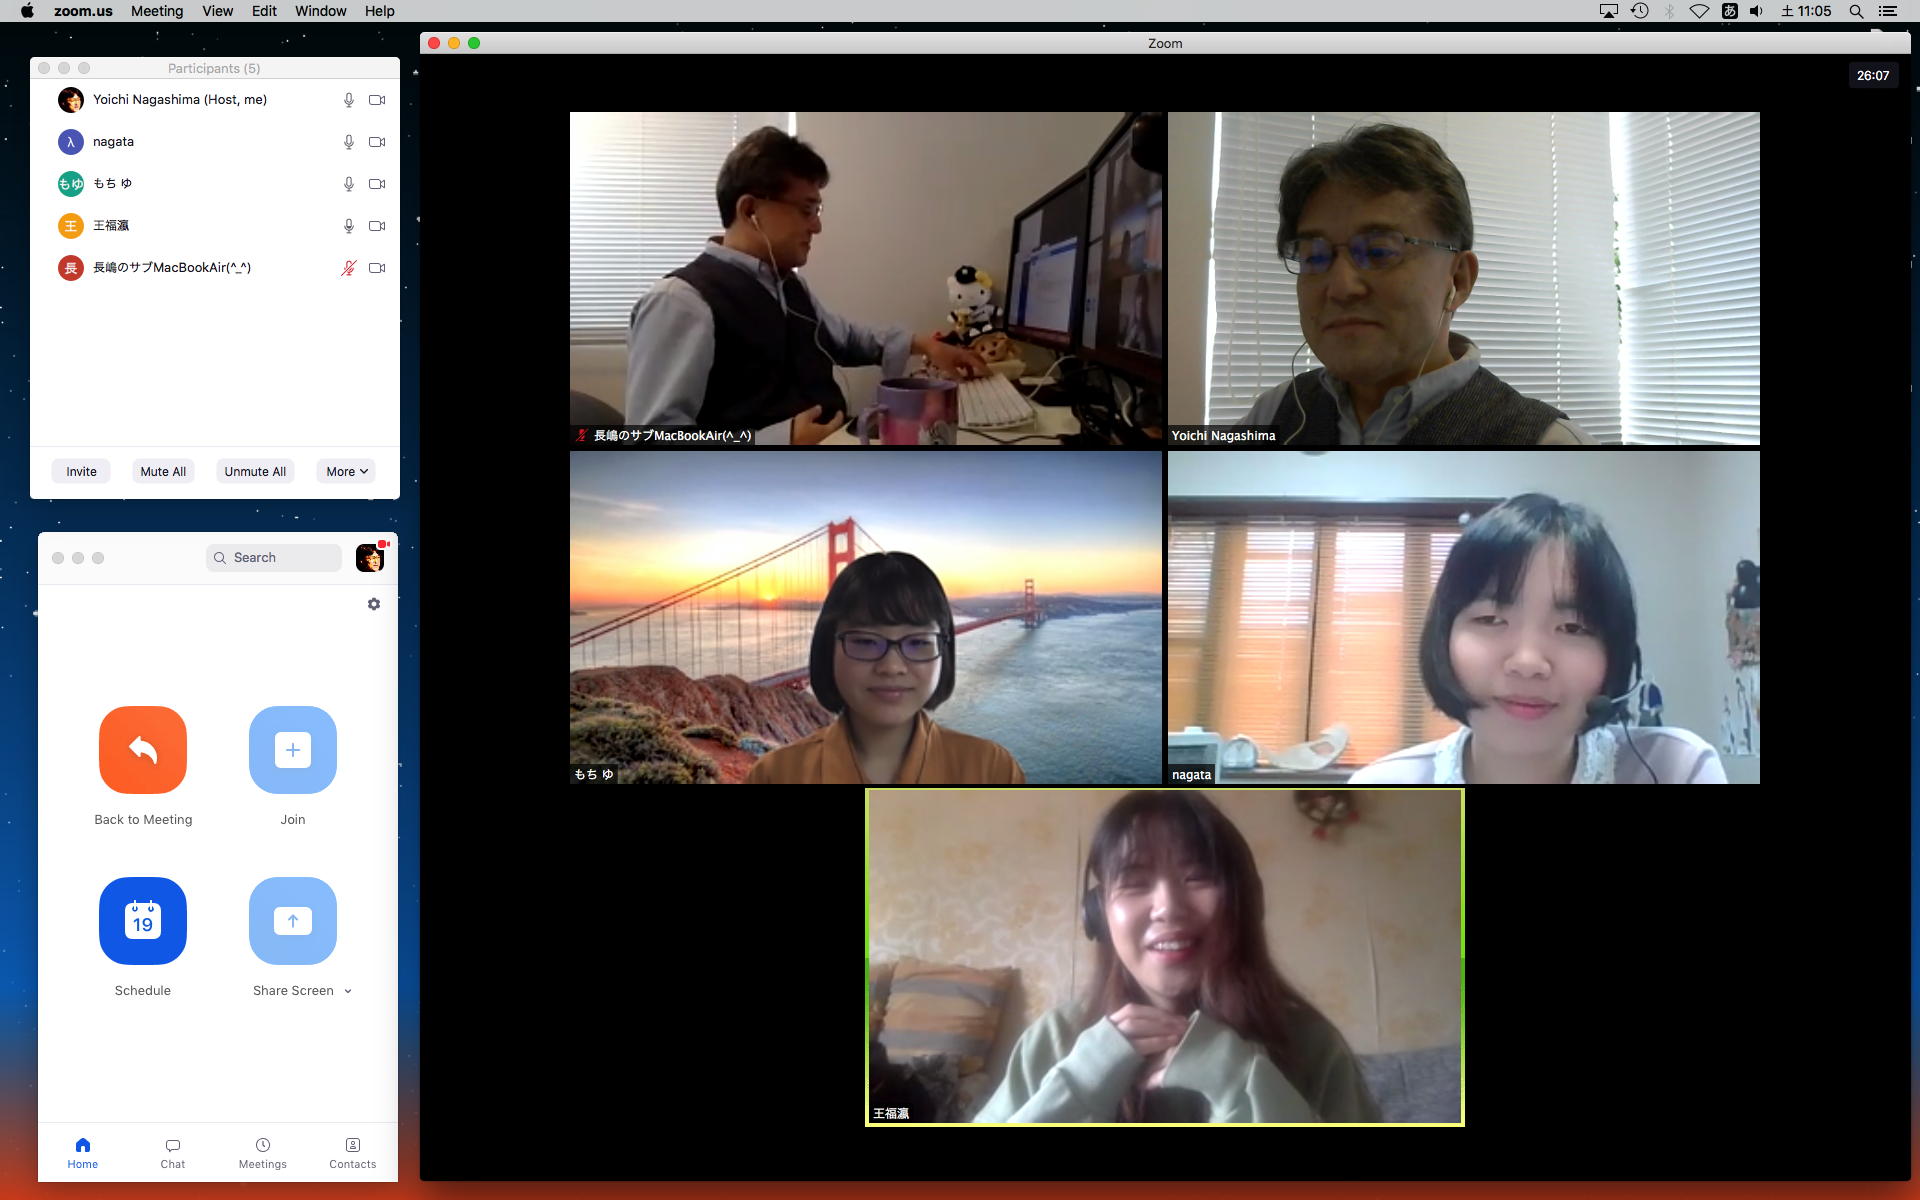Click the Mute All button

tap(163, 472)
